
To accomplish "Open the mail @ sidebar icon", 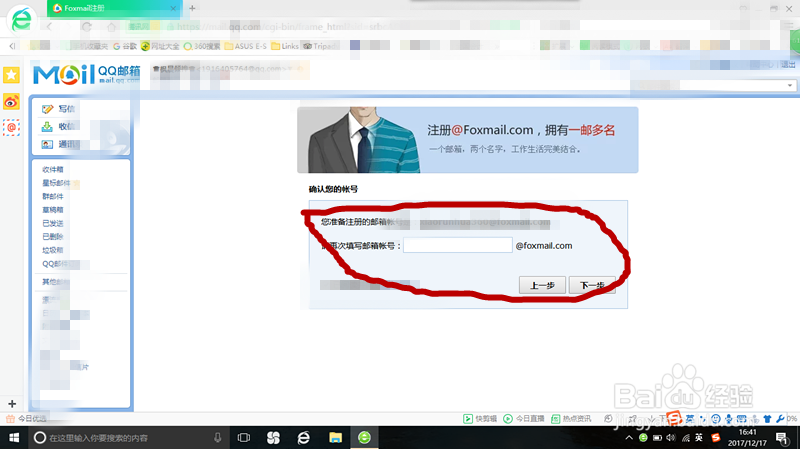I will tap(11, 128).
